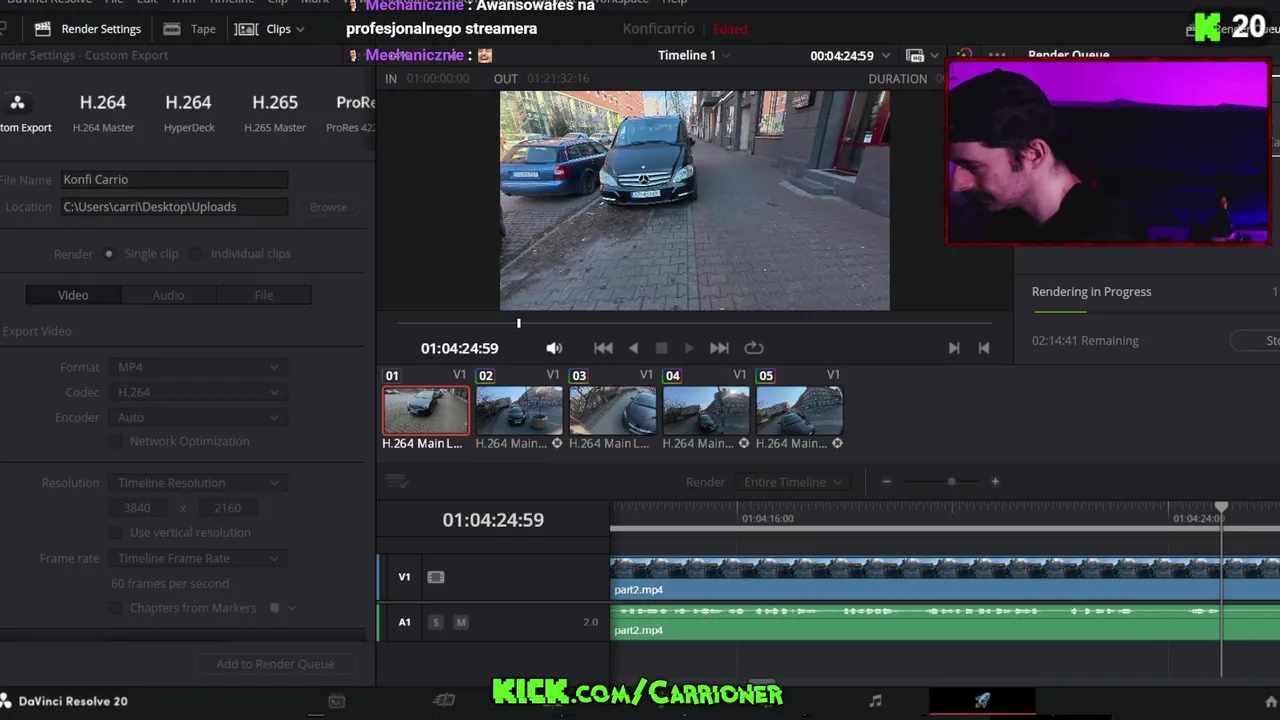The height and width of the screenshot is (720, 1280).
Task: Choose the H.265 Master preset
Action: (275, 113)
